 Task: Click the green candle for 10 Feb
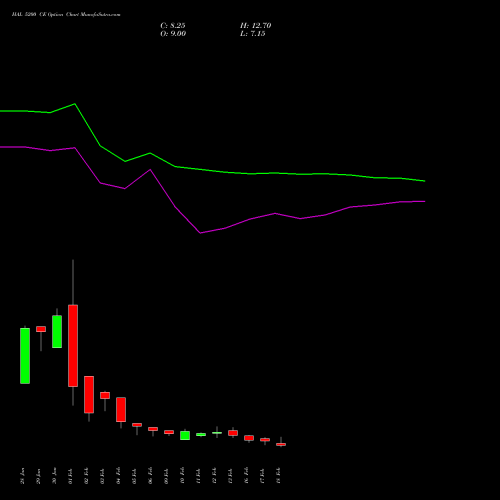coord(185,435)
